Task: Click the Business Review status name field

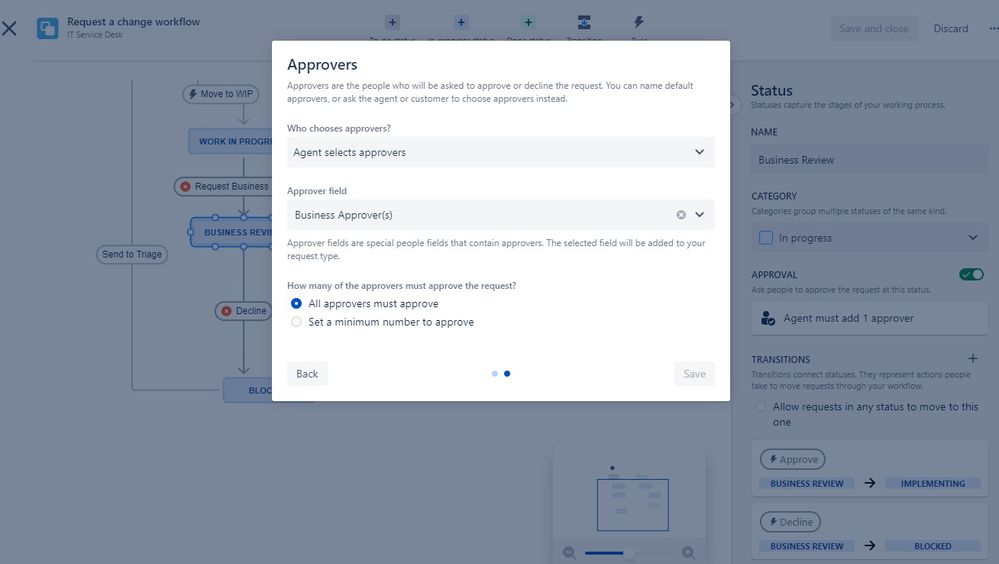Action: 869,160
